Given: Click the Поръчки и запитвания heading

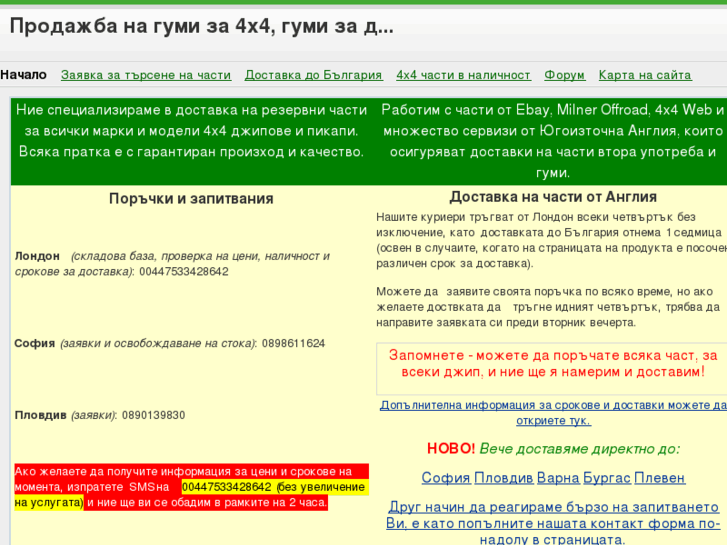Looking at the screenshot, I should click(x=191, y=199).
